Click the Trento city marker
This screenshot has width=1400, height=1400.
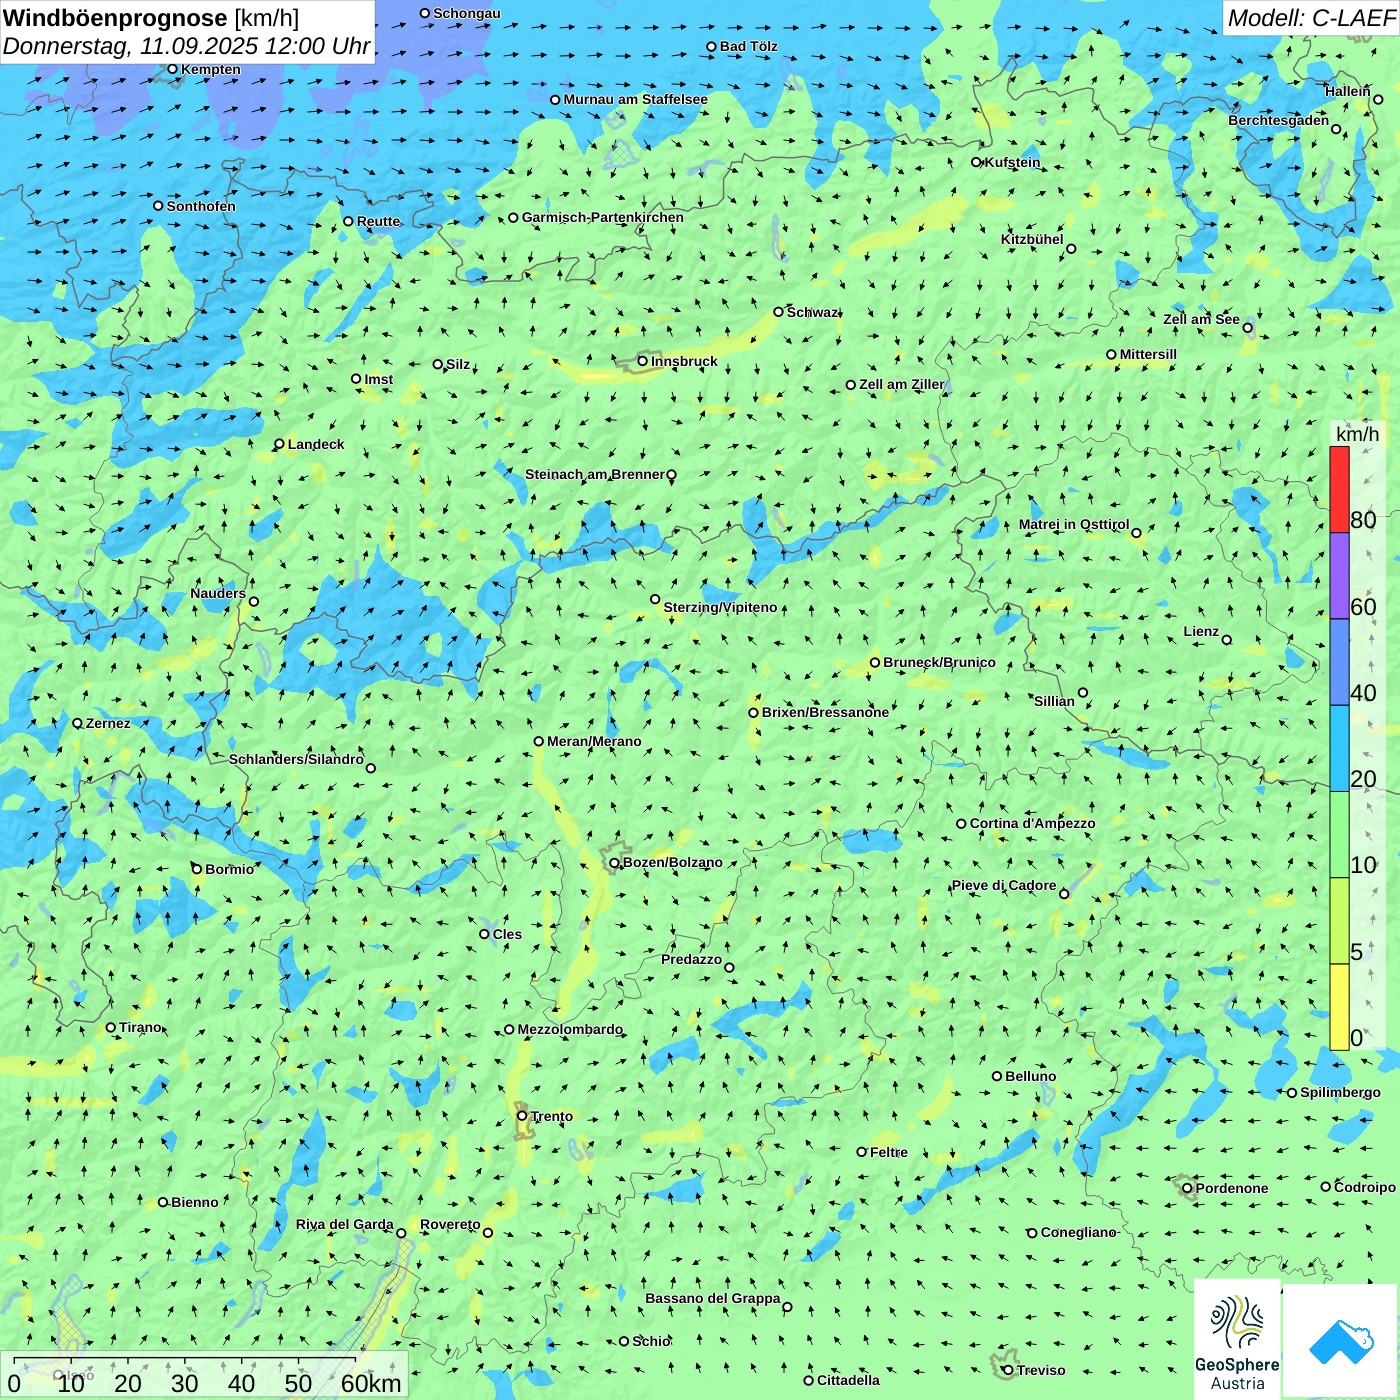click(x=522, y=1116)
